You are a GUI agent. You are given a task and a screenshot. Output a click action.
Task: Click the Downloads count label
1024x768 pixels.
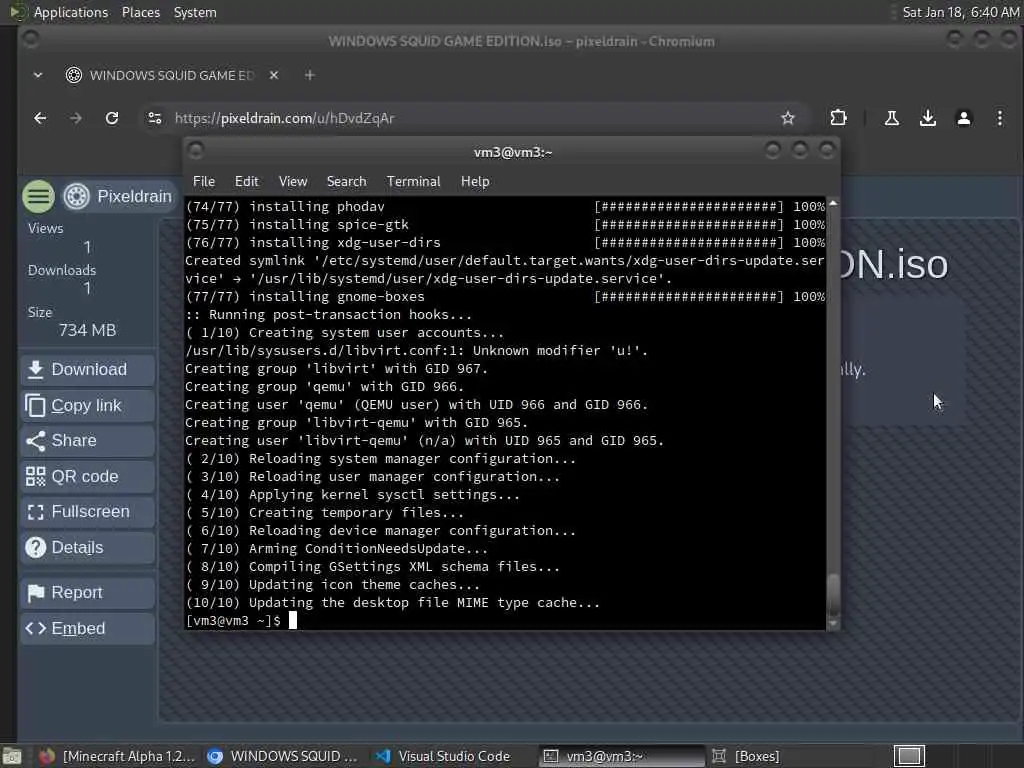click(62, 270)
